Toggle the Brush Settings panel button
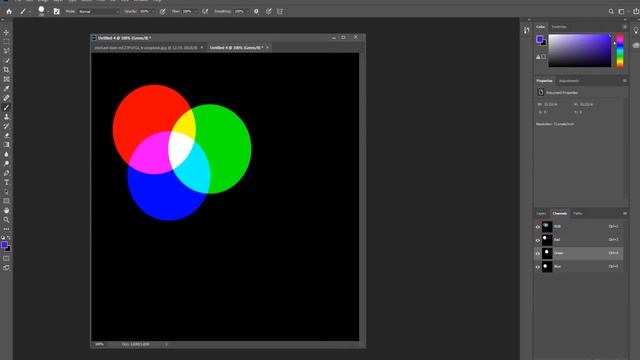 pyautogui.click(x=56, y=11)
